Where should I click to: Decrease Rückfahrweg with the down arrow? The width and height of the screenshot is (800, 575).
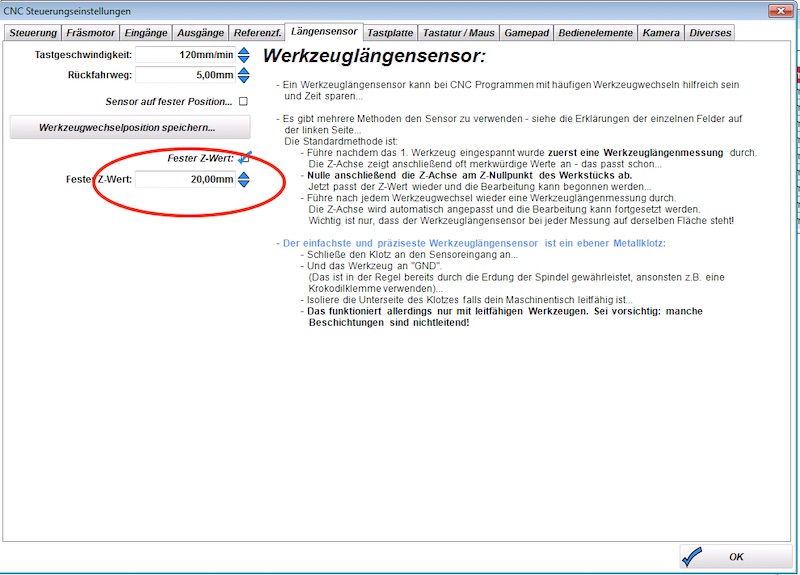pyautogui.click(x=243, y=80)
